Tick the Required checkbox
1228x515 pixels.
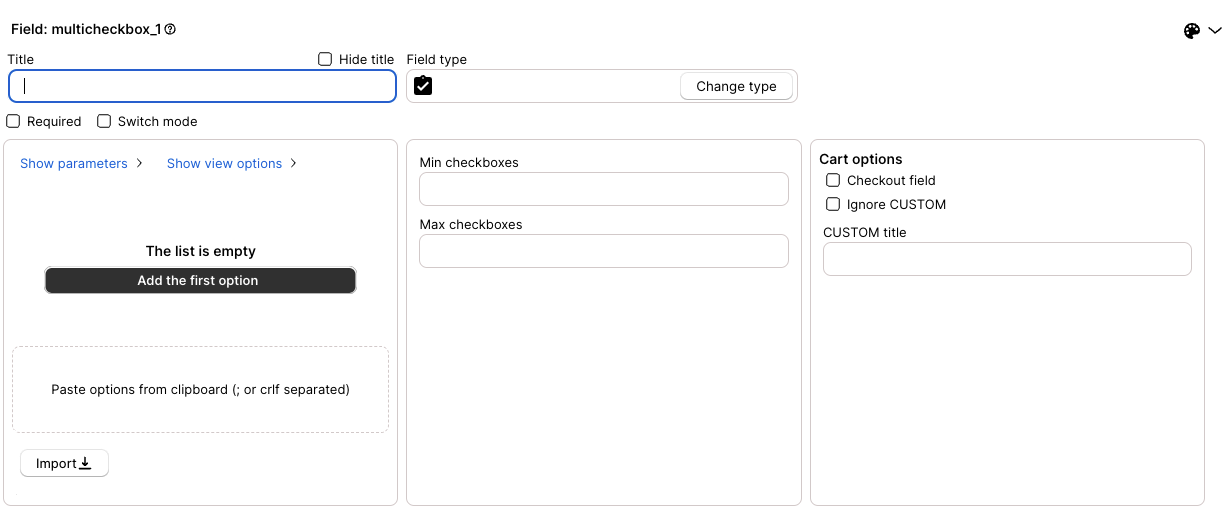[x=13, y=121]
